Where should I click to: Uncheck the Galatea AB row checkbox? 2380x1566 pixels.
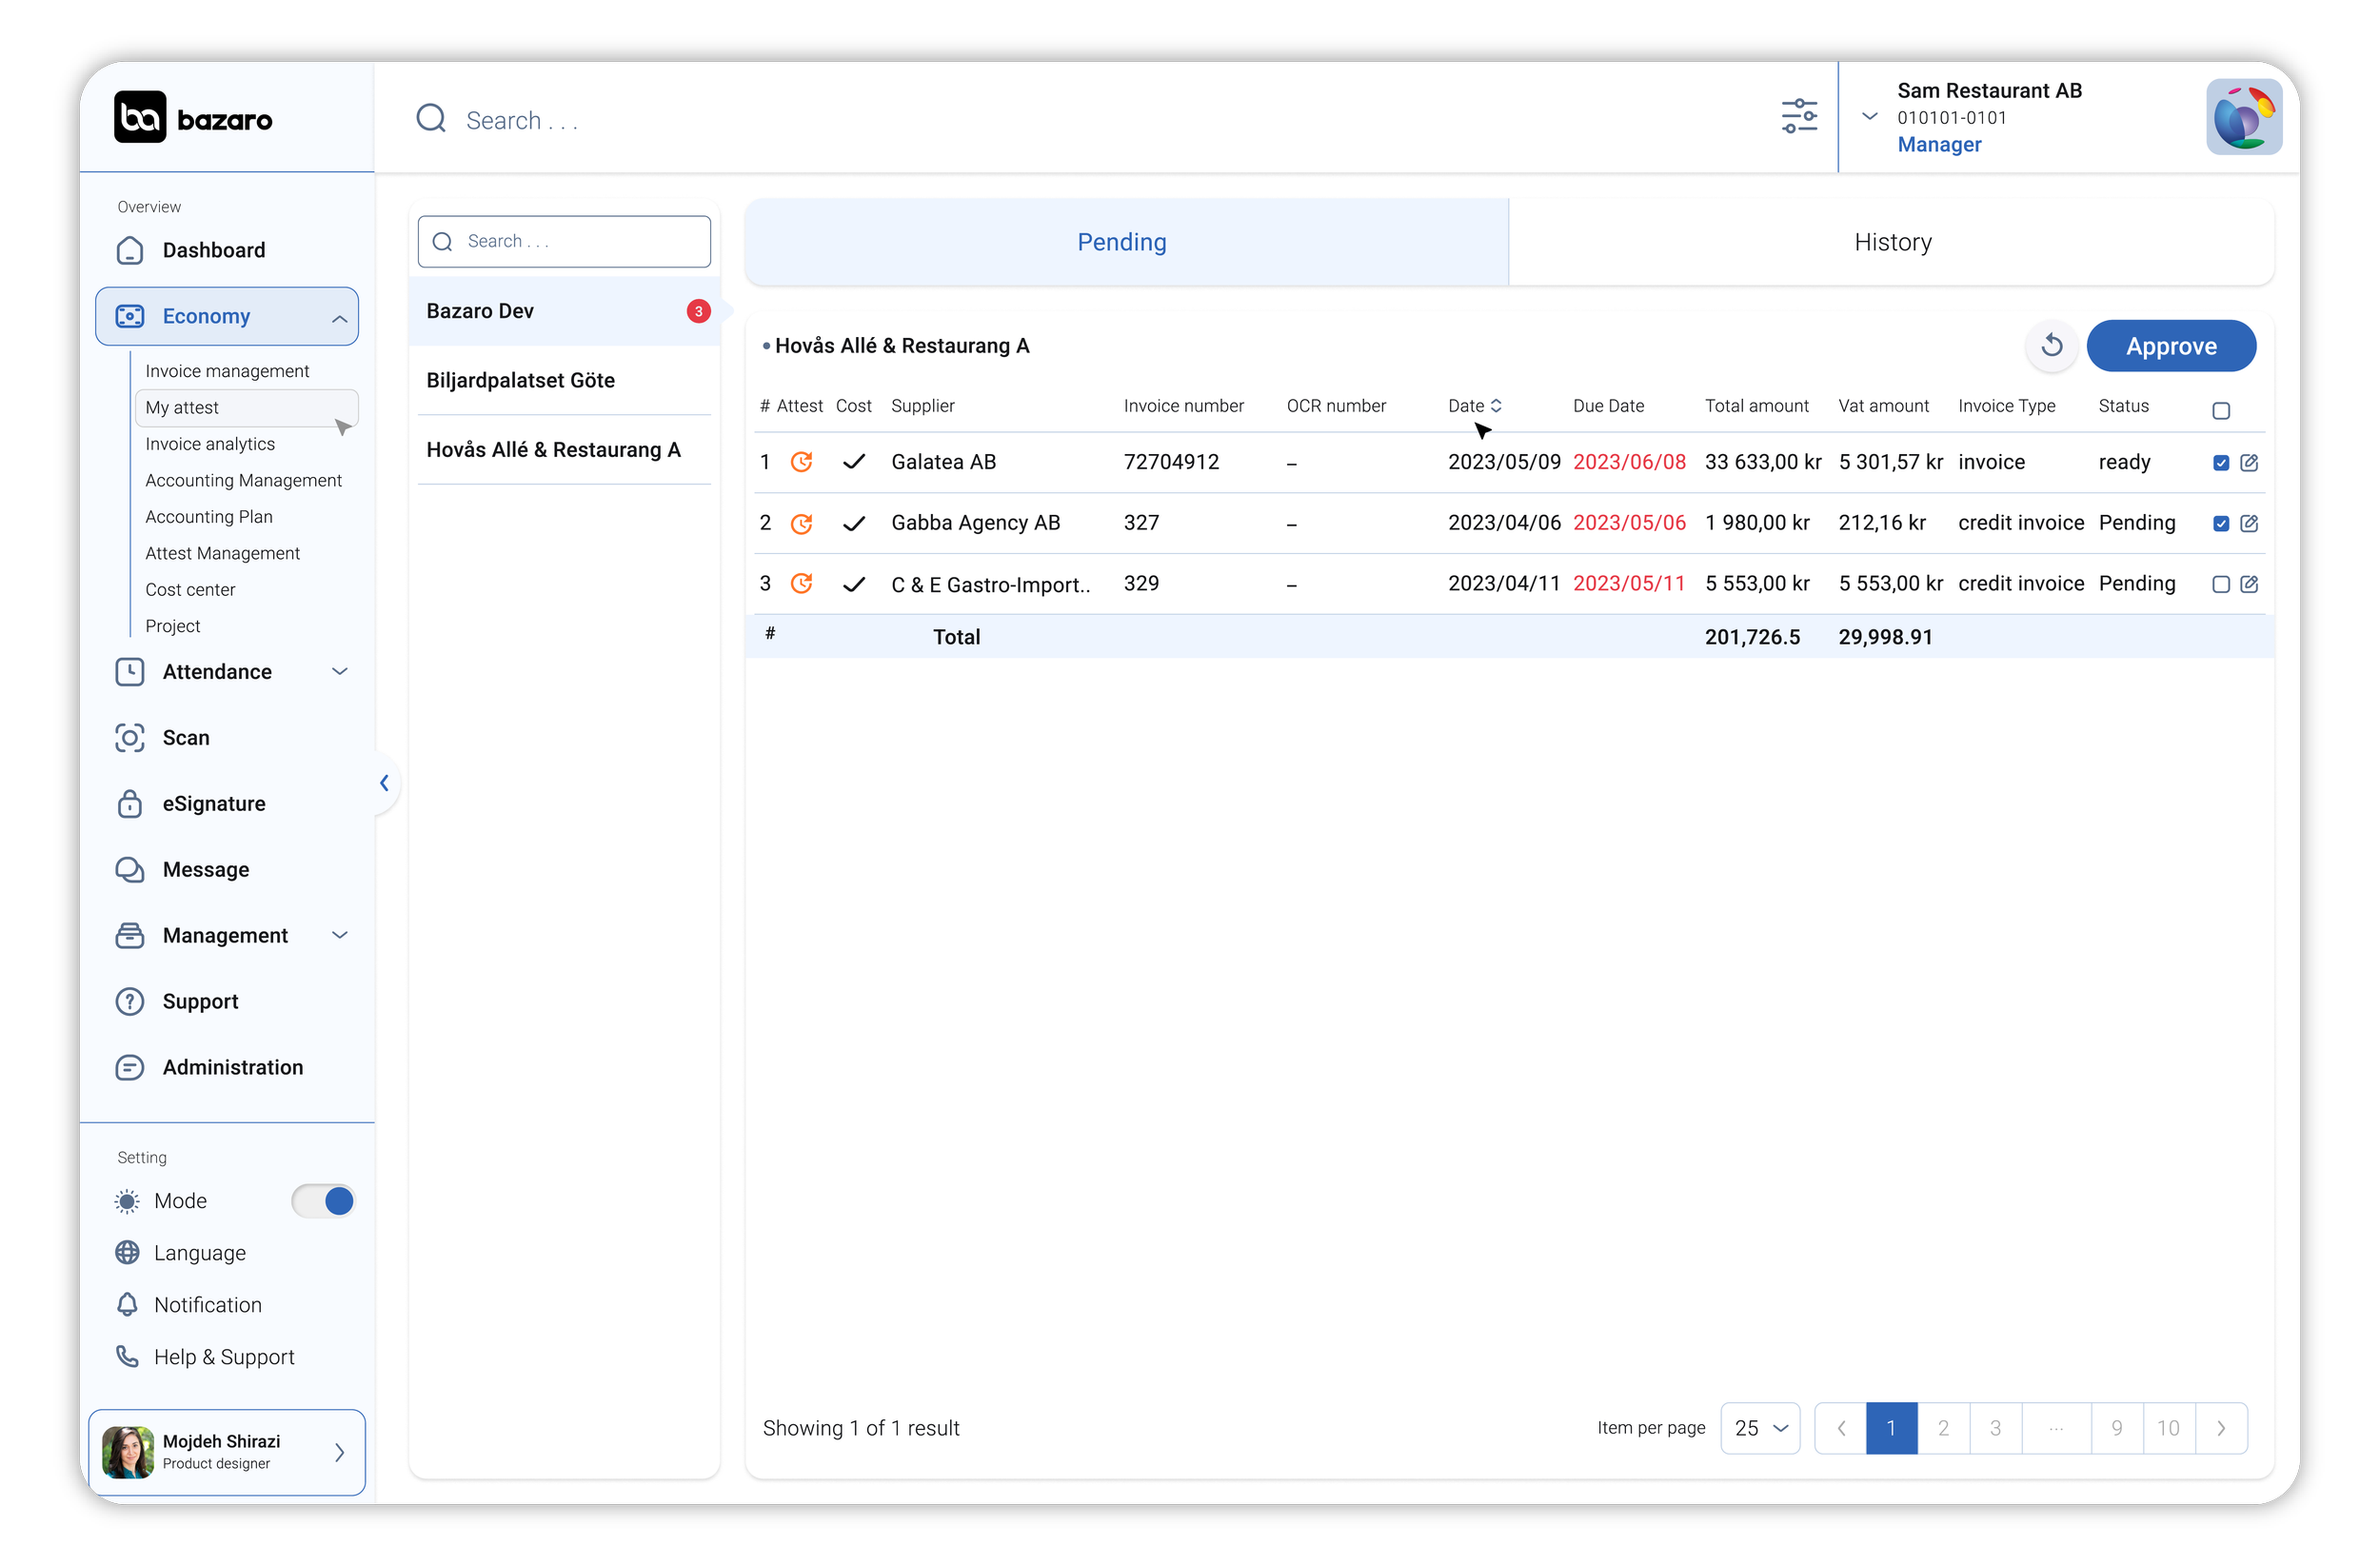click(x=2221, y=462)
